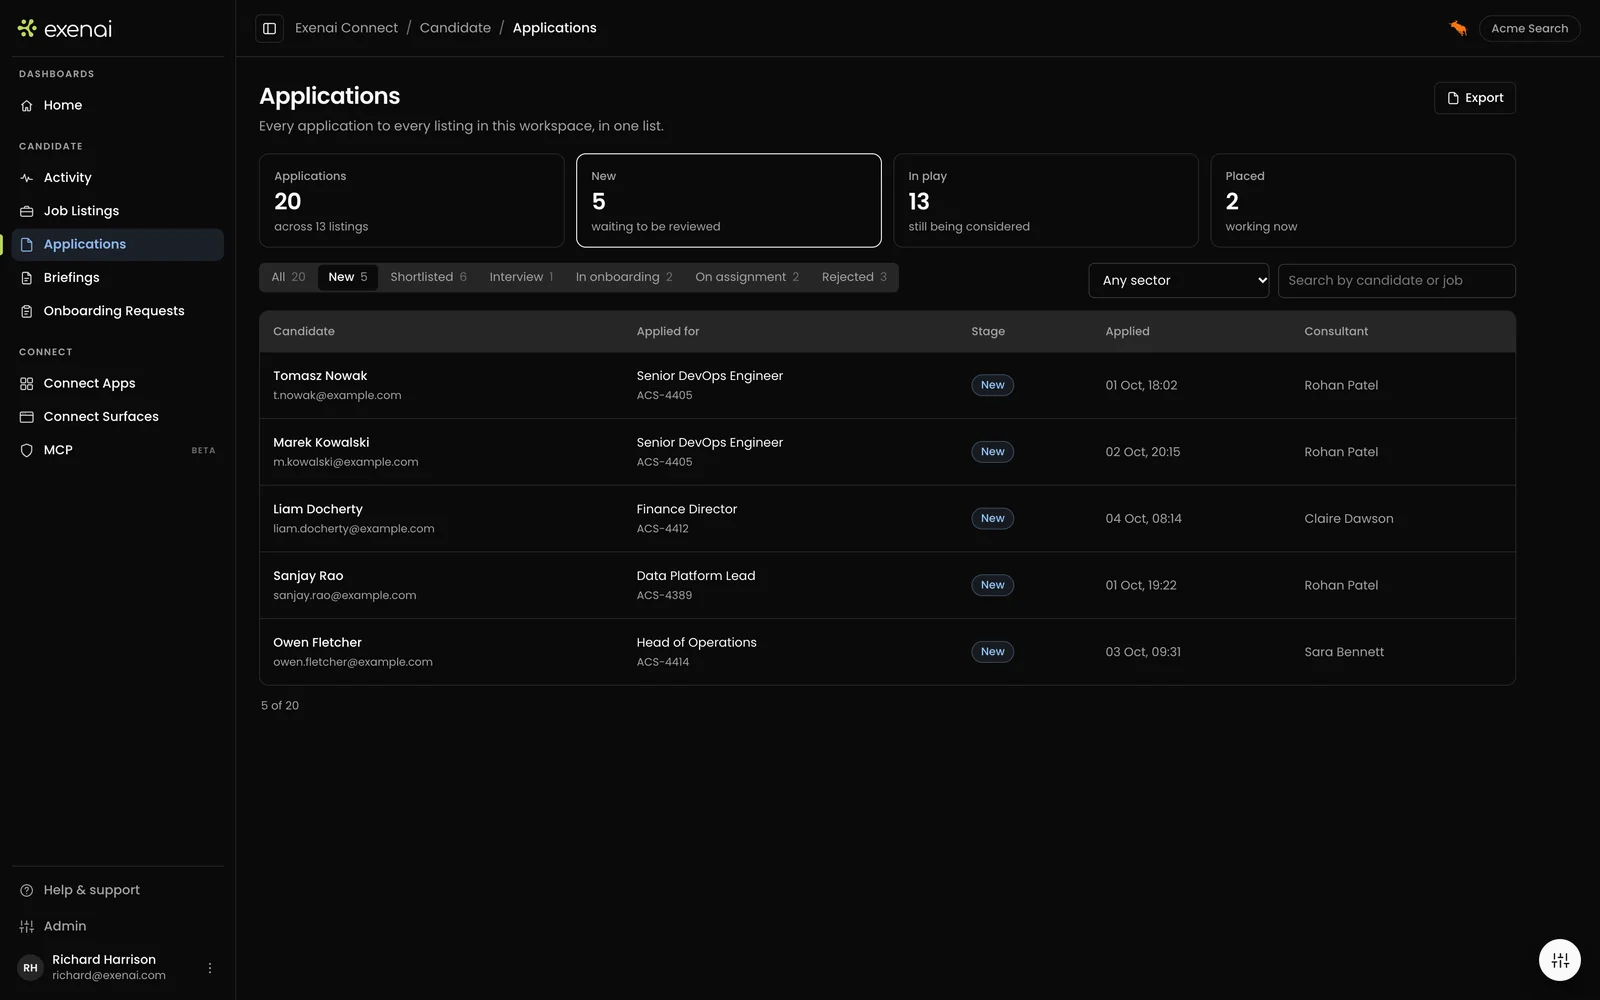Open the Any sector dropdown
The image size is (1600, 1000).
click(x=1179, y=281)
